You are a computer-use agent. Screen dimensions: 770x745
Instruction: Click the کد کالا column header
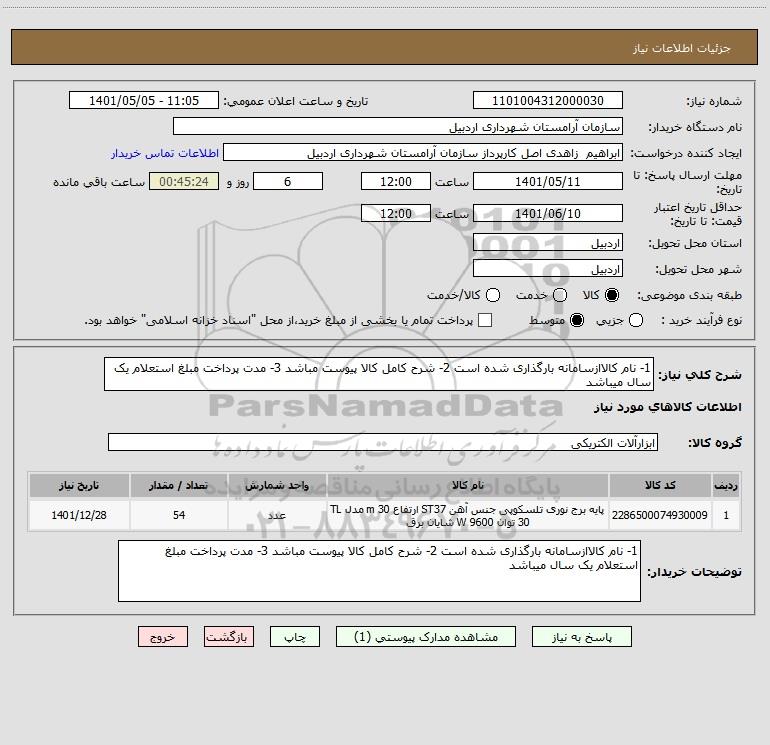tap(660, 486)
